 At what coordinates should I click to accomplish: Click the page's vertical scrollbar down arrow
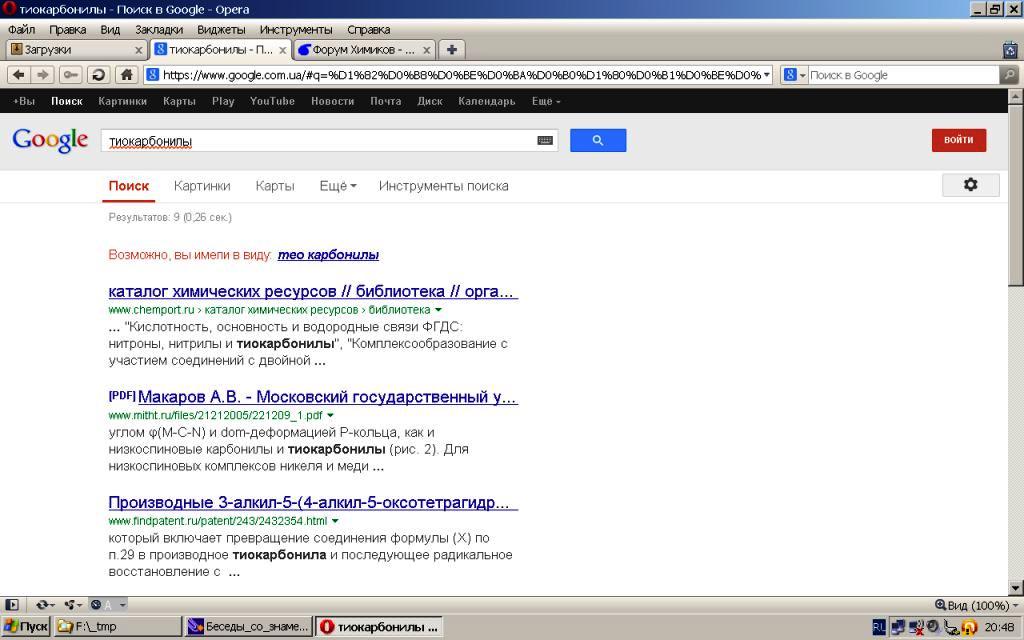pos(1016,588)
